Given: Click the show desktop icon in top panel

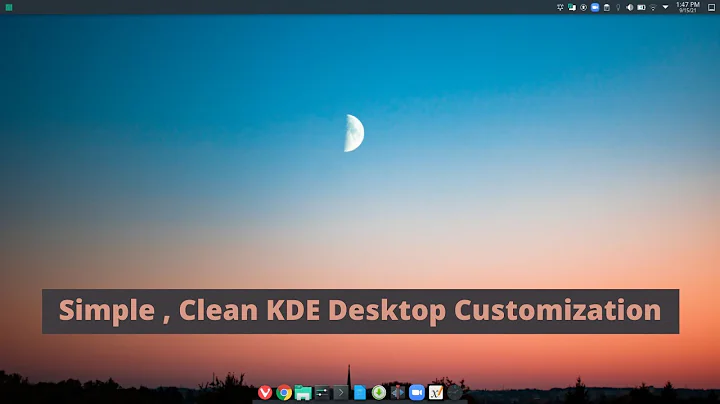Looking at the screenshot, I should pyautogui.click(x=711, y=7).
